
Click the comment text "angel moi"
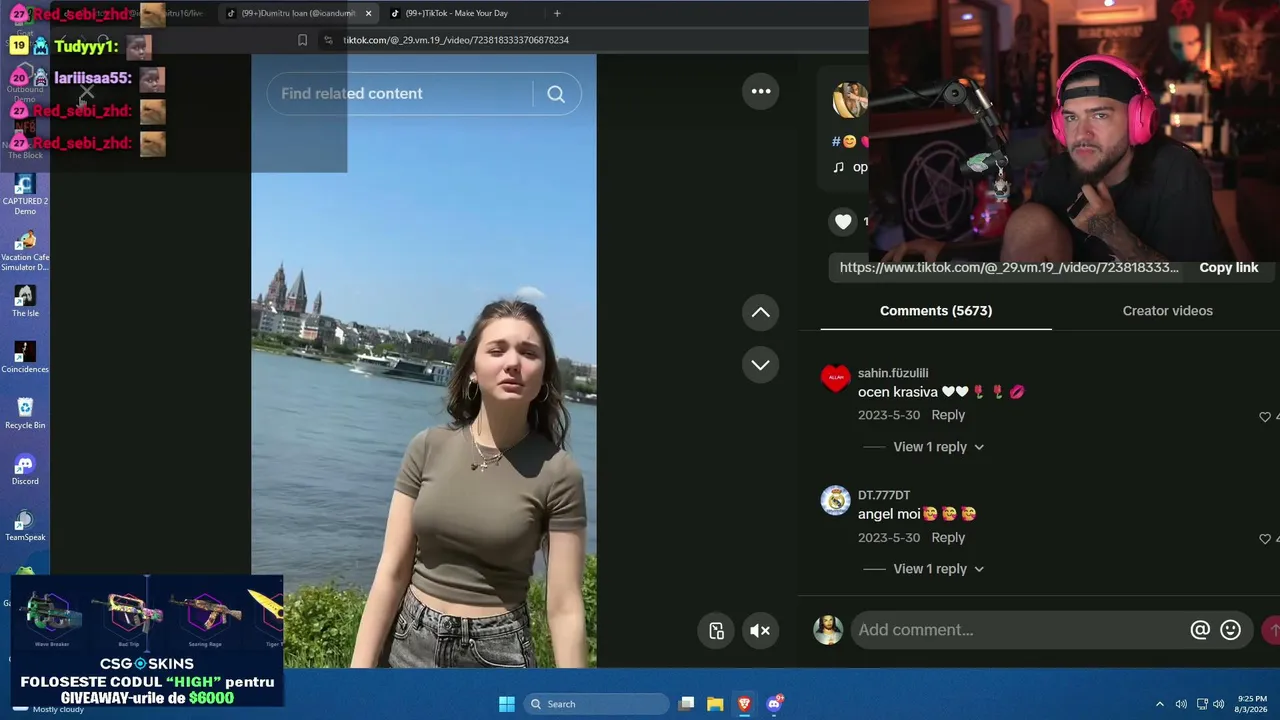[889, 514]
